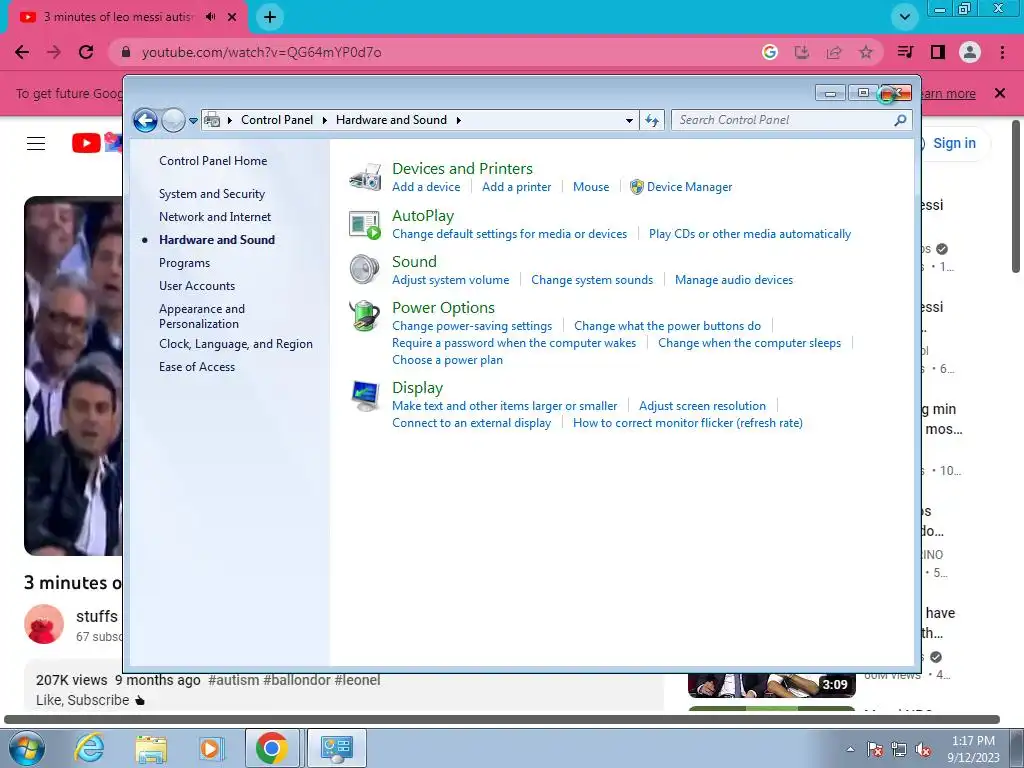This screenshot has width=1024, height=768.
Task: Click the Display monitor icon
Action: [364, 396]
